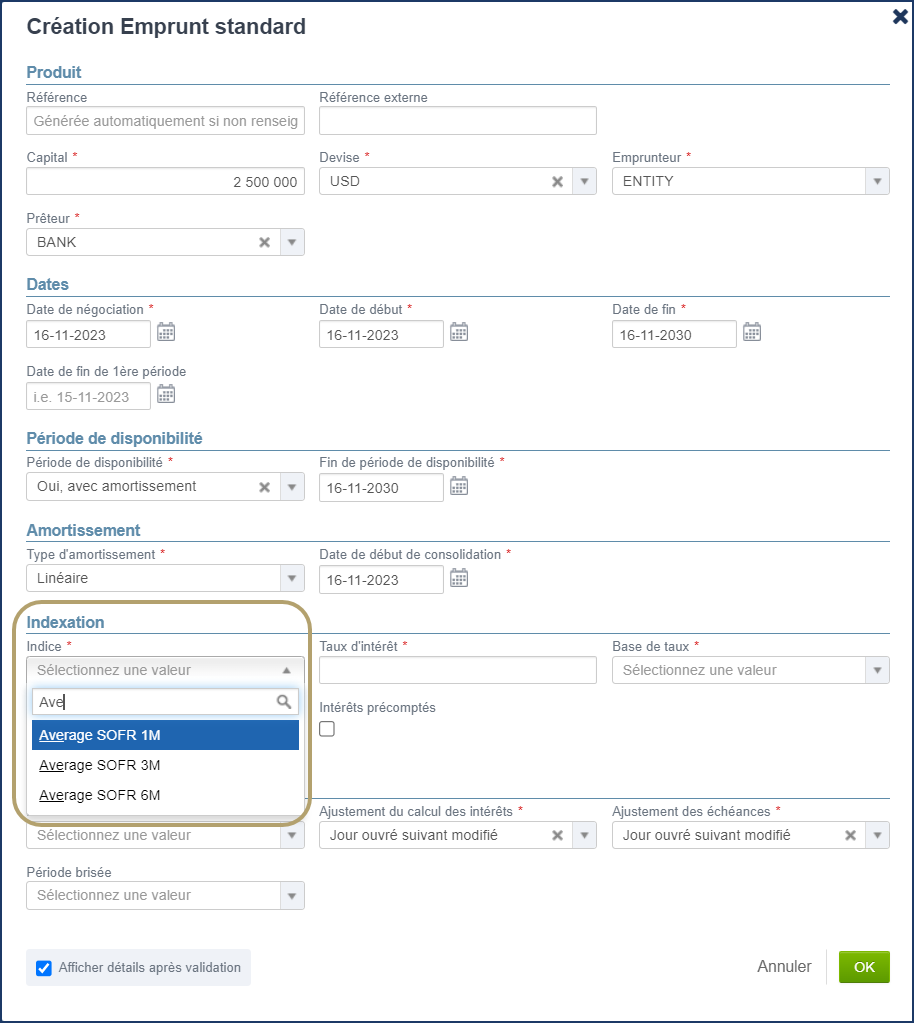Open the Période brisée dropdown
The image size is (914, 1023).
click(291, 894)
